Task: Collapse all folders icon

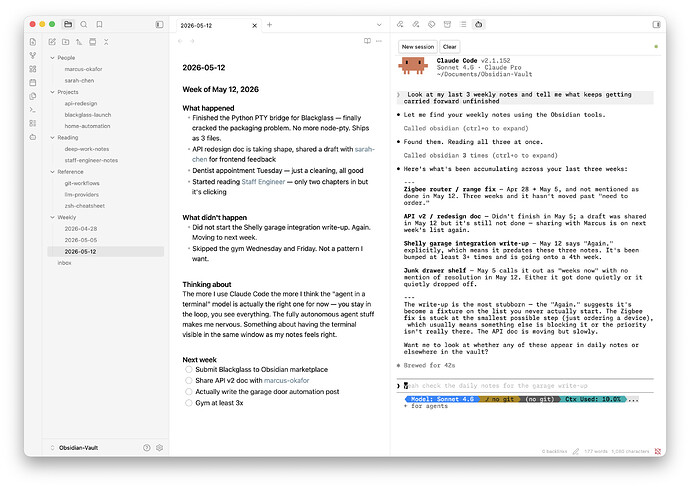Action: [106, 42]
